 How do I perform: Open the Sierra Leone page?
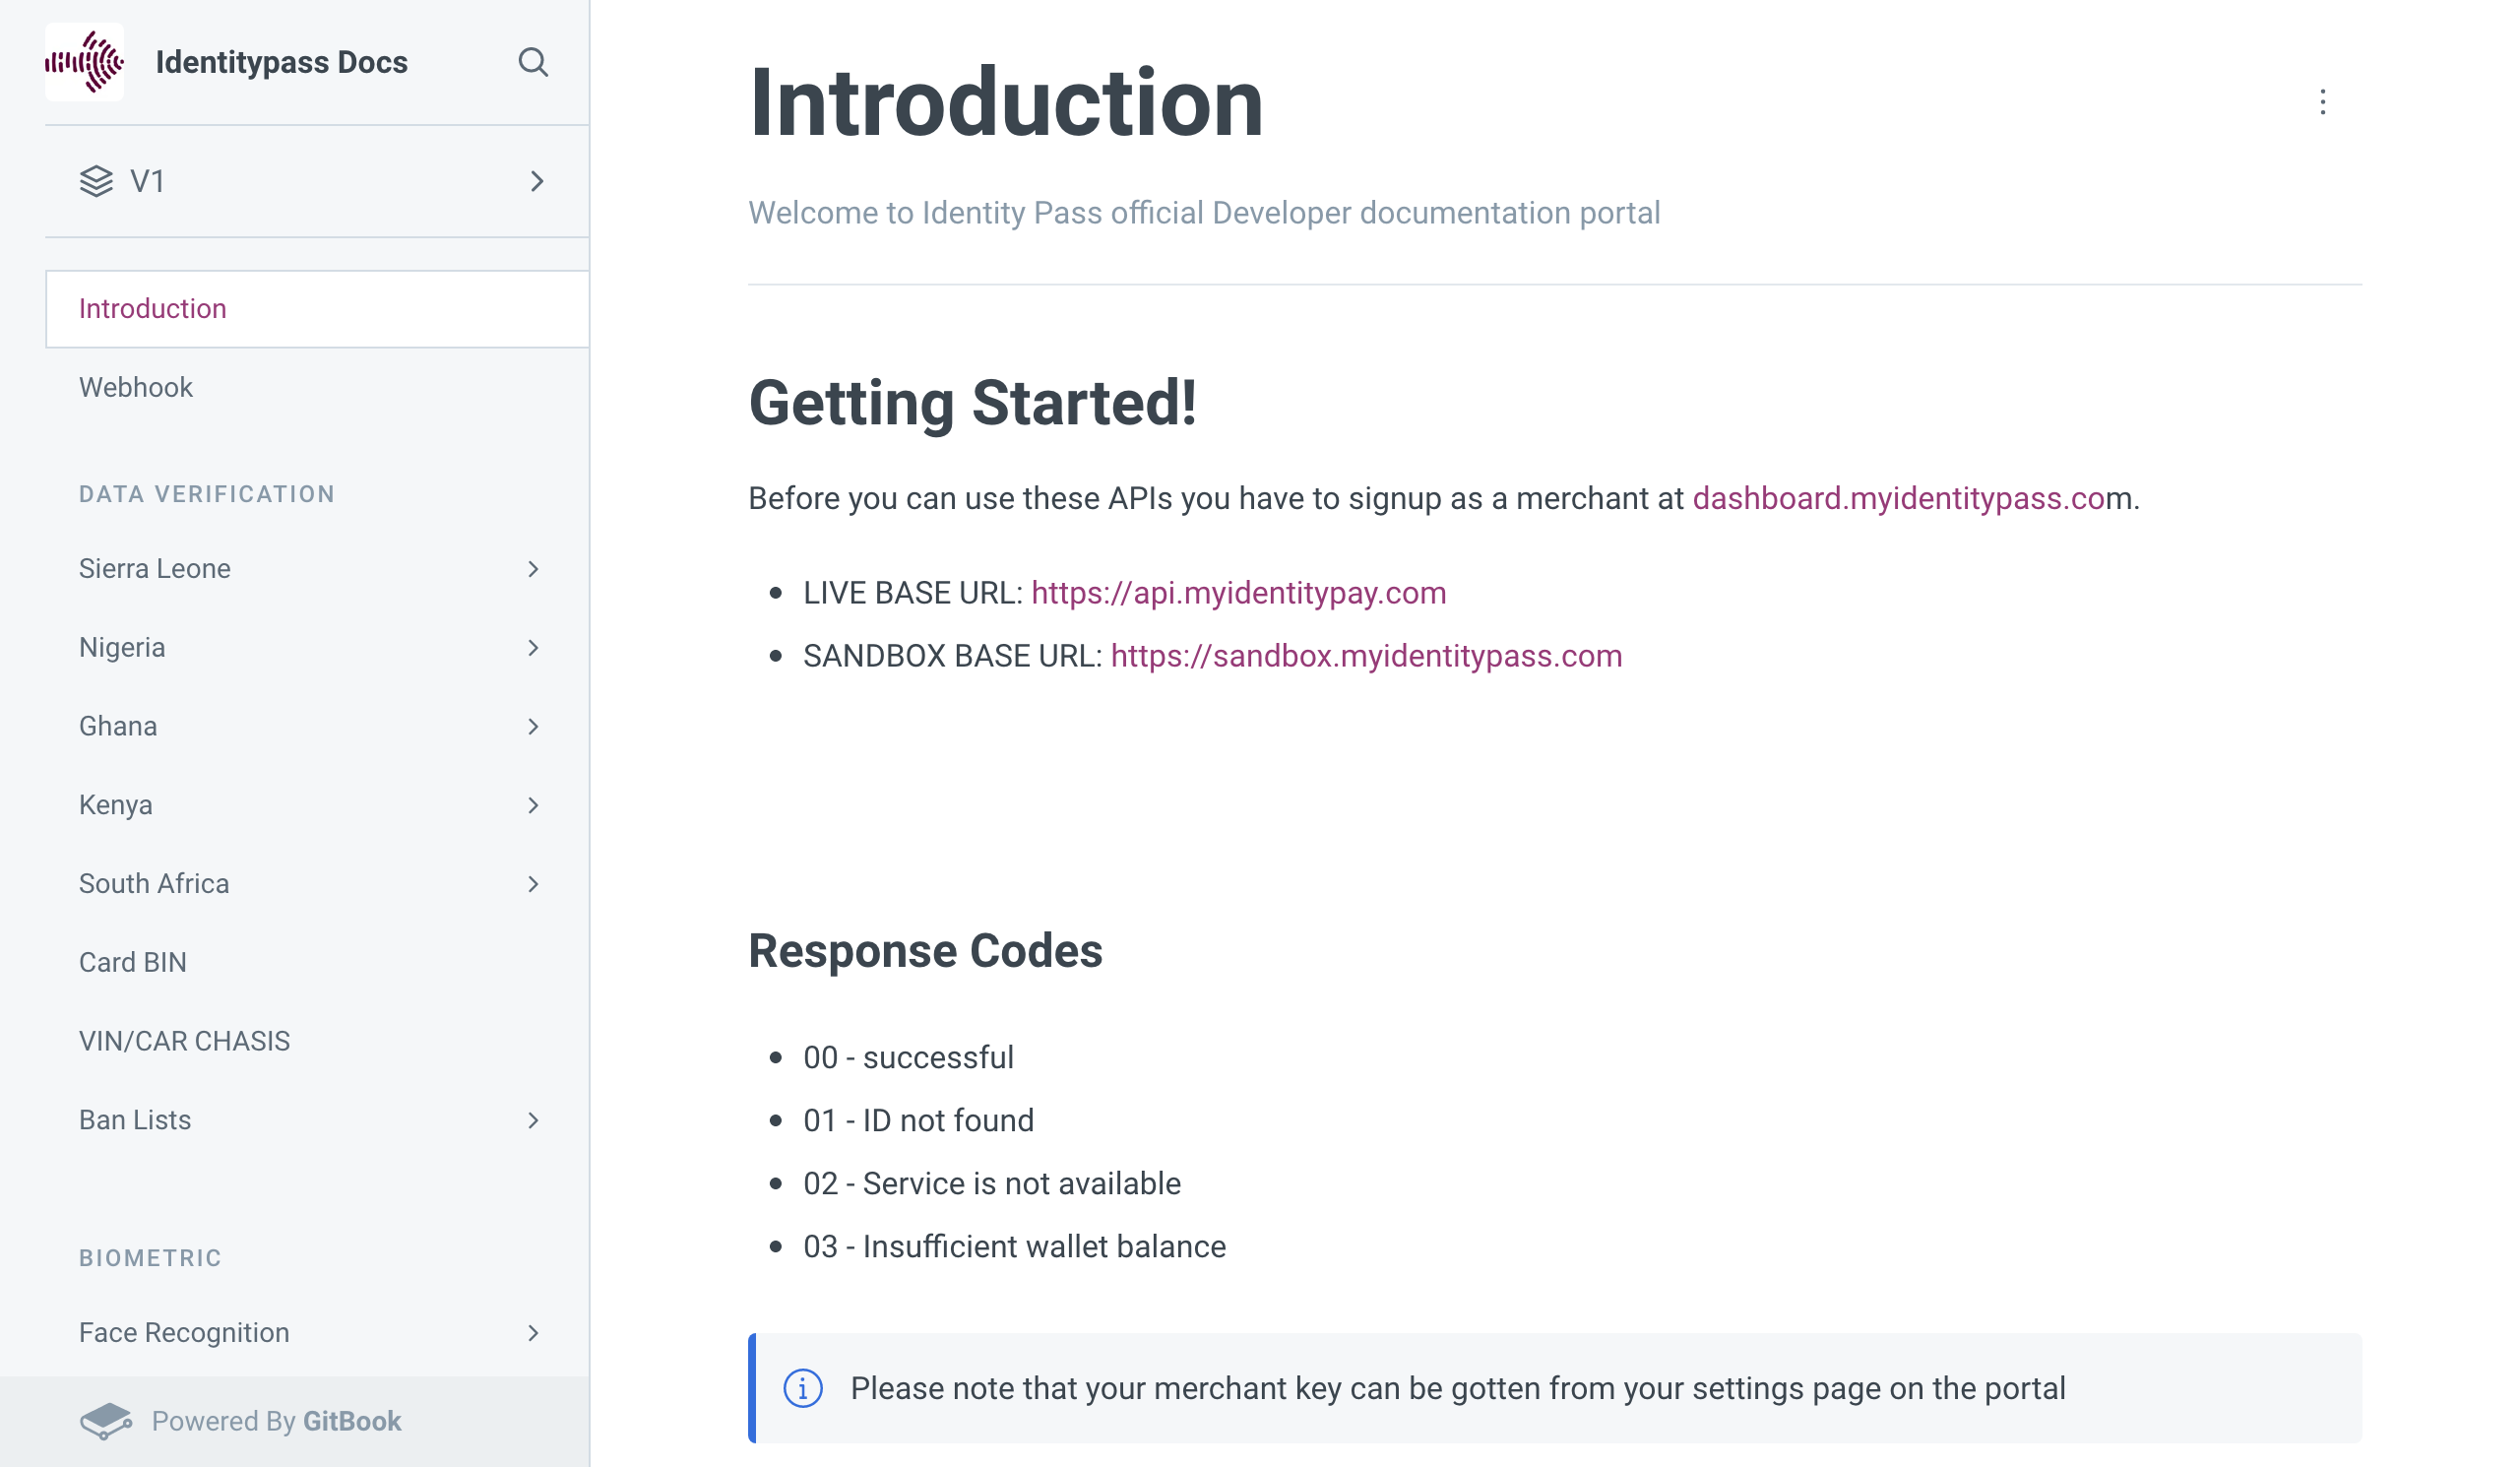(155, 569)
